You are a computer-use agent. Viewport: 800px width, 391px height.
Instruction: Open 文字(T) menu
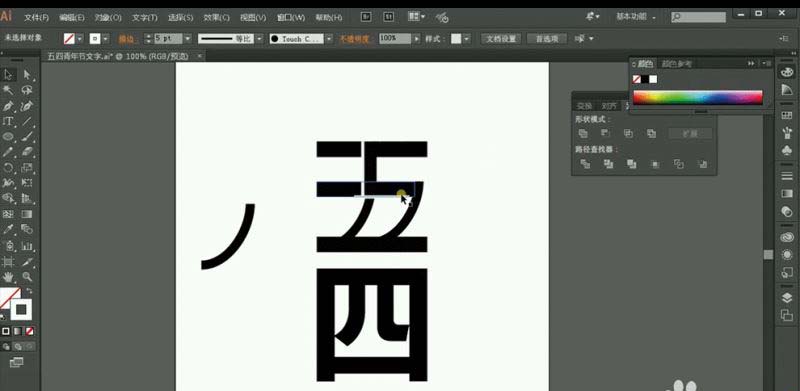point(145,17)
